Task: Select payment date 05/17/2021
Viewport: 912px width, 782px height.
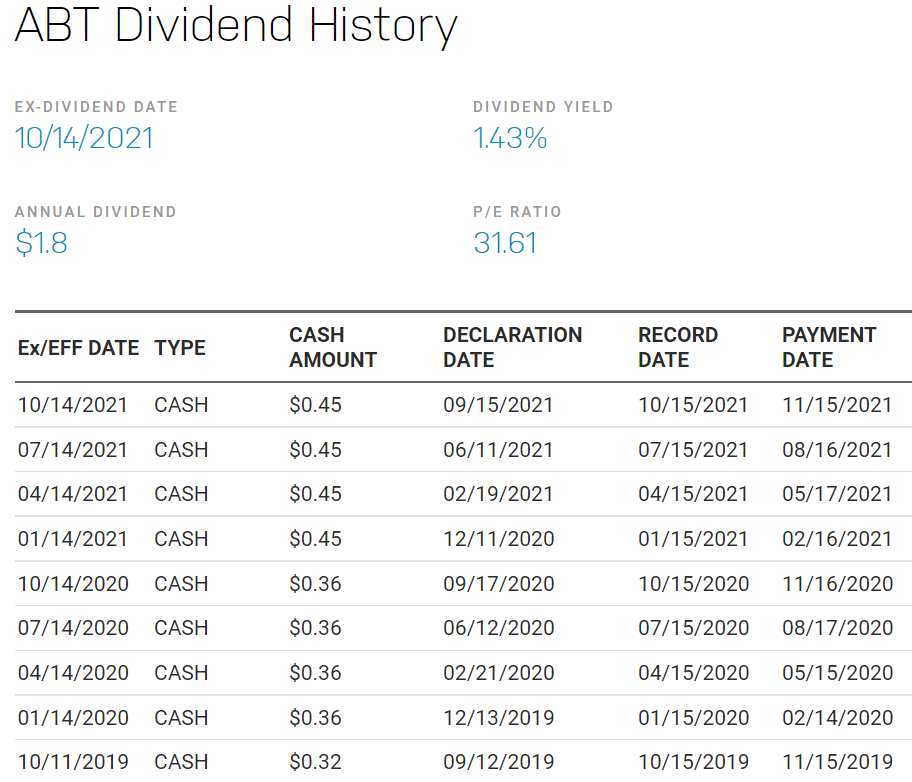Action: point(837,494)
